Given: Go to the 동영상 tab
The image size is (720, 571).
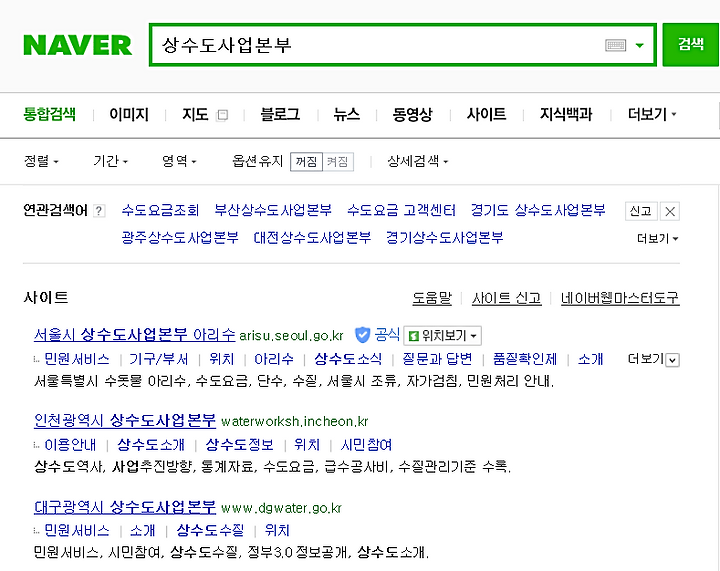Looking at the screenshot, I should pyautogui.click(x=412, y=114).
